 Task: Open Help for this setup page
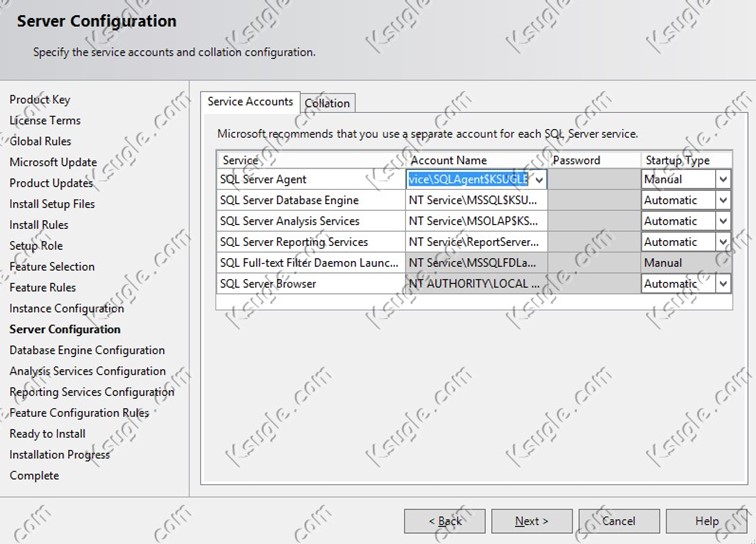point(706,521)
